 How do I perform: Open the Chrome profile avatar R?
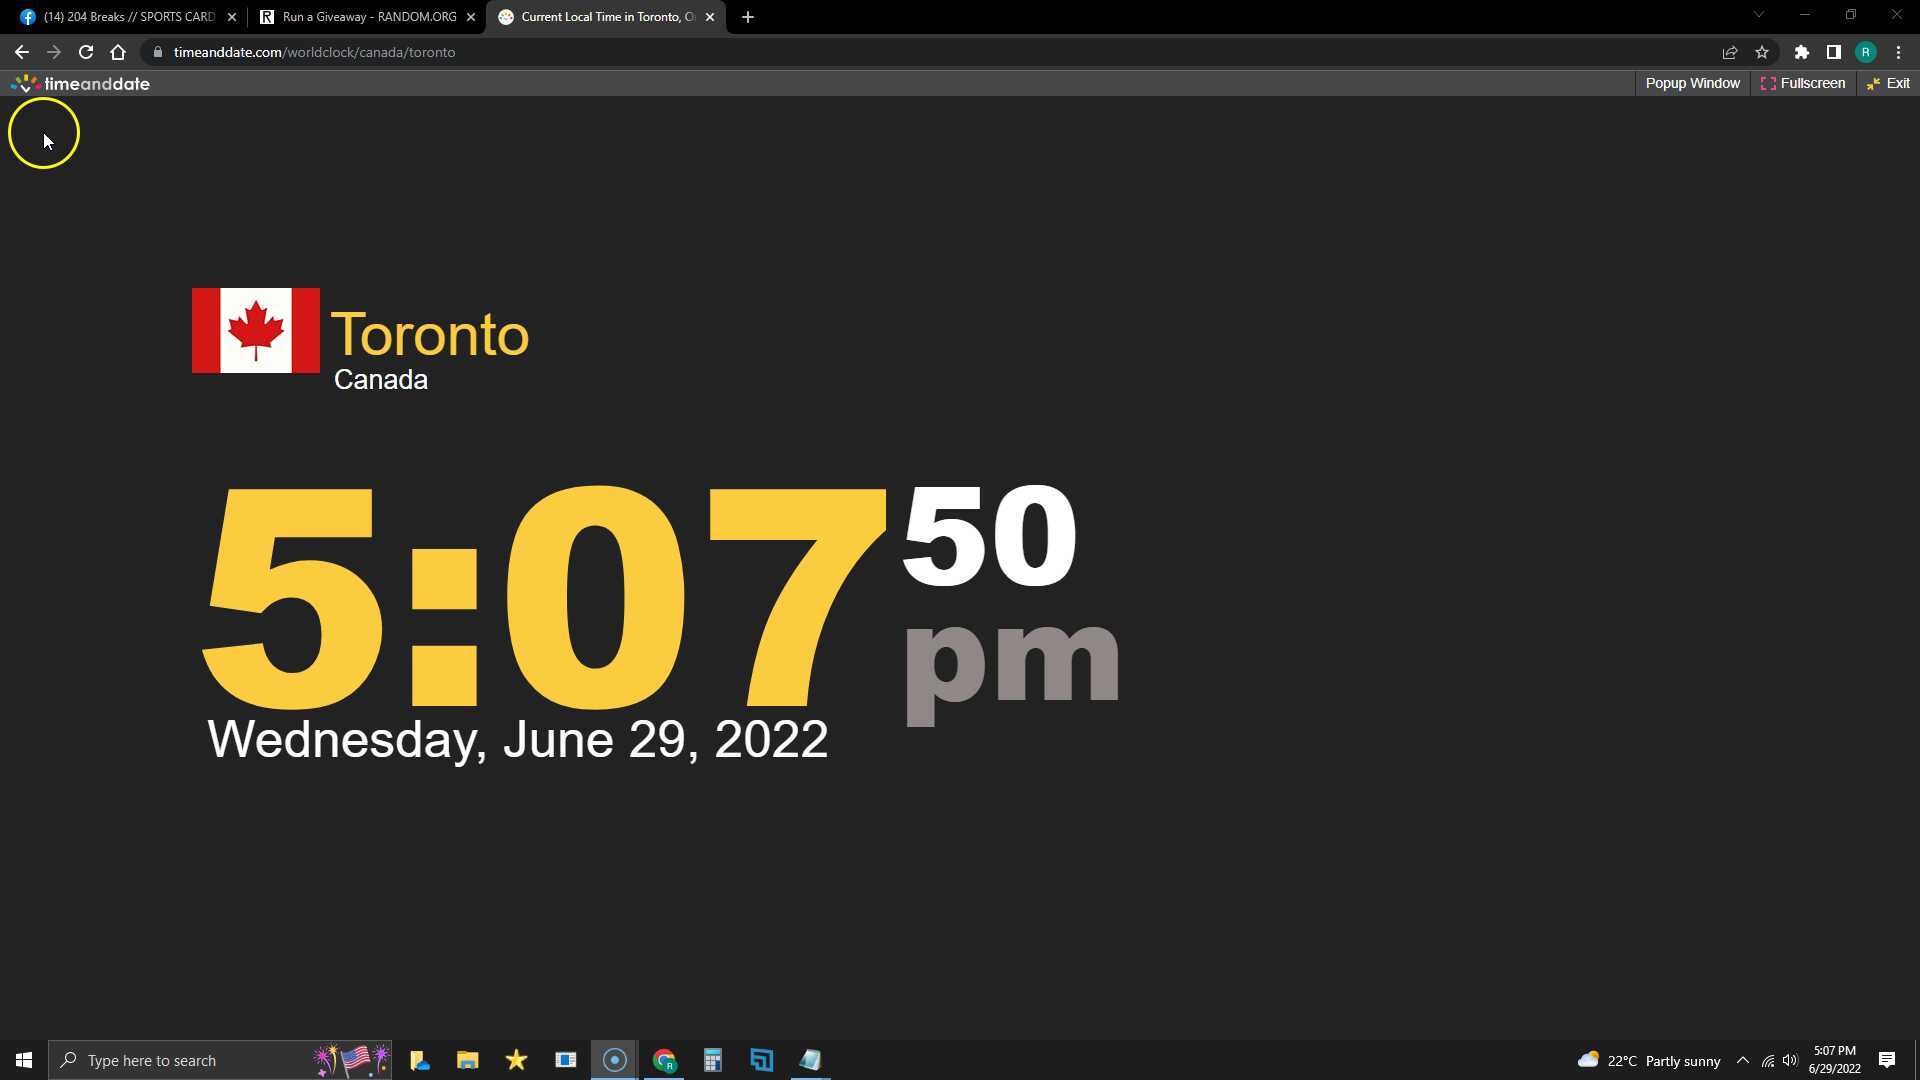click(1865, 52)
